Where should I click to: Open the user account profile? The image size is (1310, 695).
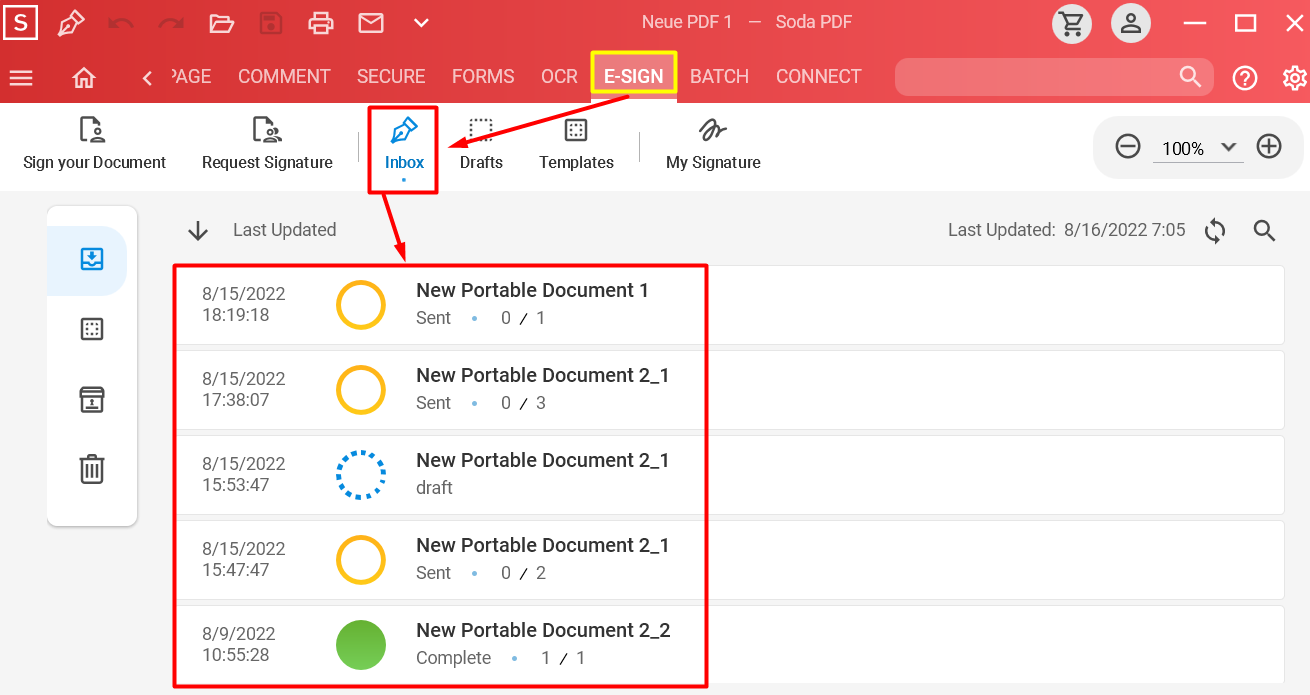(x=1131, y=23)
